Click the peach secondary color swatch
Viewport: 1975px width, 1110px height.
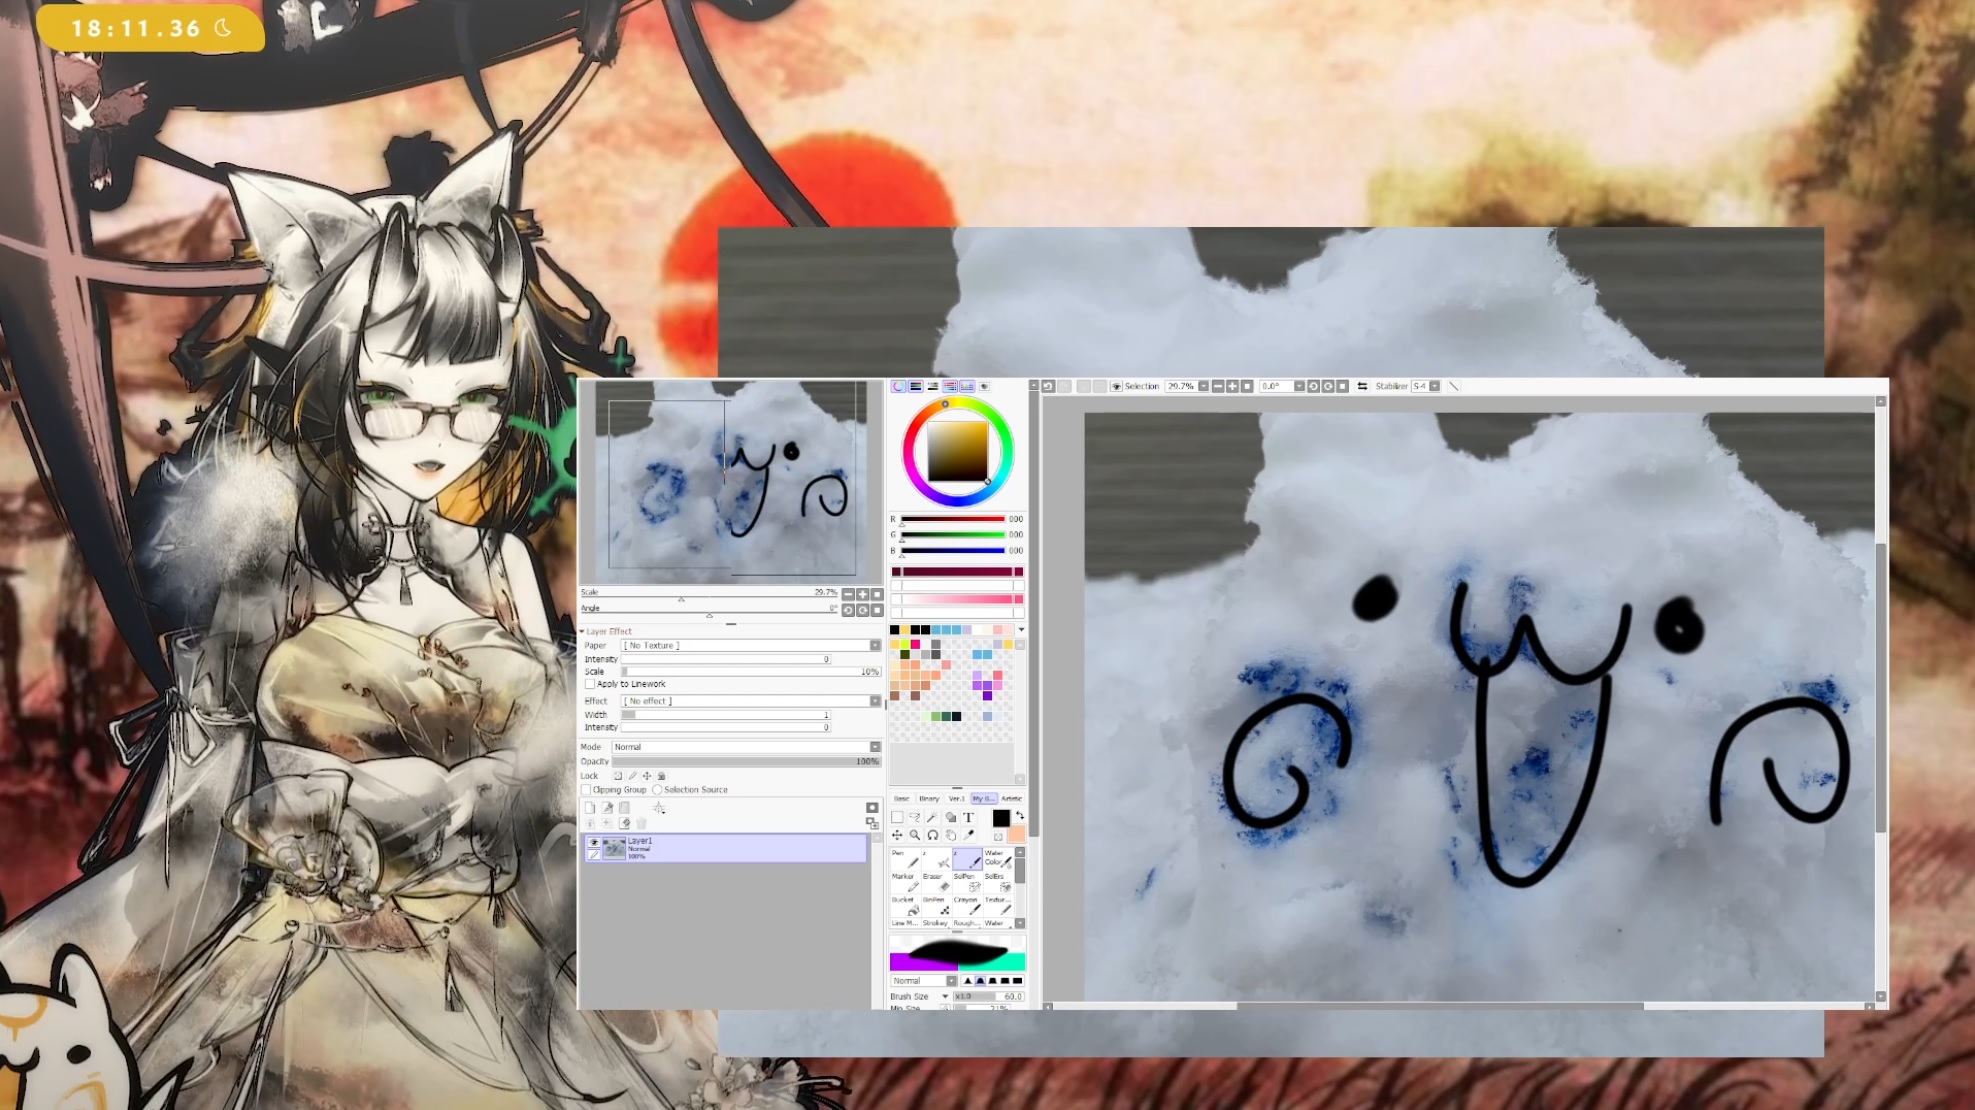tap(1016, 834)
